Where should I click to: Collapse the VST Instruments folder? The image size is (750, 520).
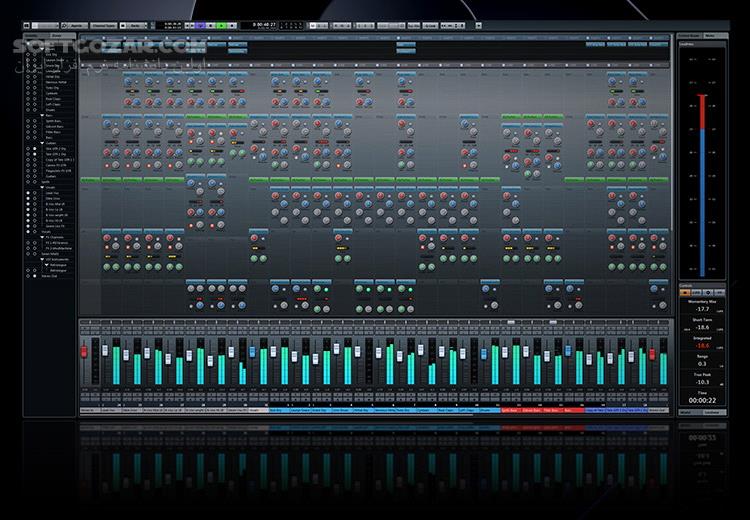[42, 259]
